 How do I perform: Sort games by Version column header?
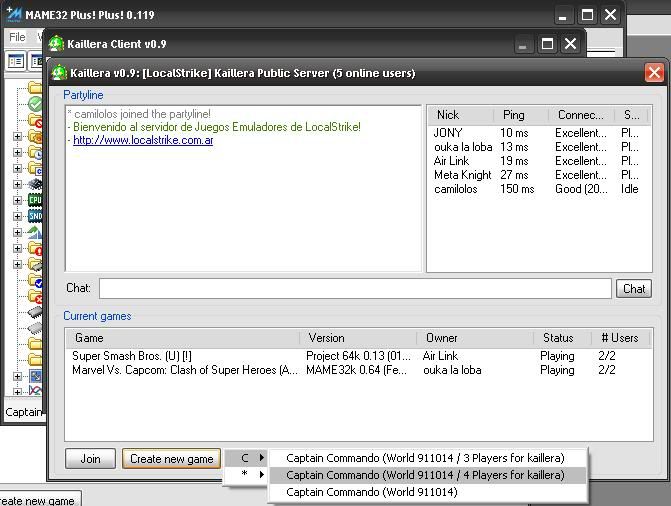click(358, 338)
